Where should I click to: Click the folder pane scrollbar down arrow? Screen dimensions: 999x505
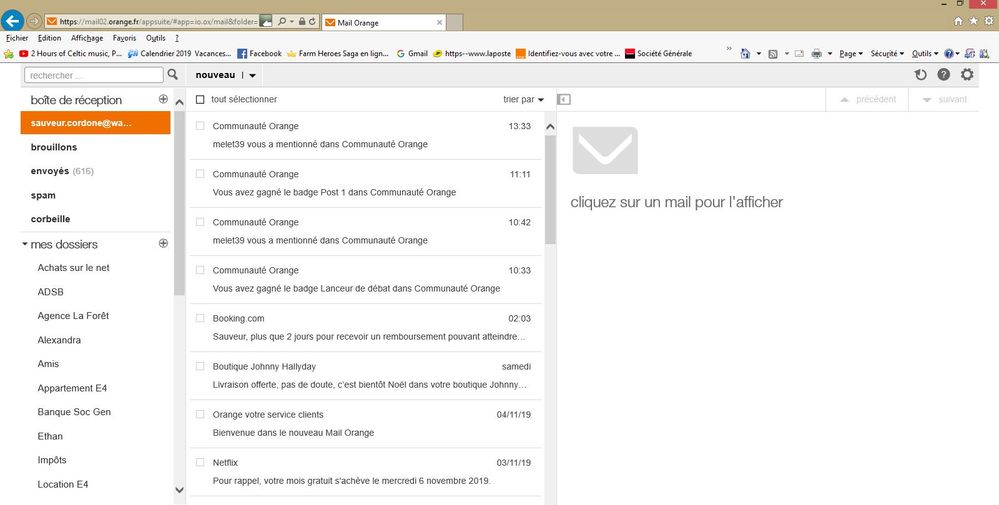[x=179, y=490]
